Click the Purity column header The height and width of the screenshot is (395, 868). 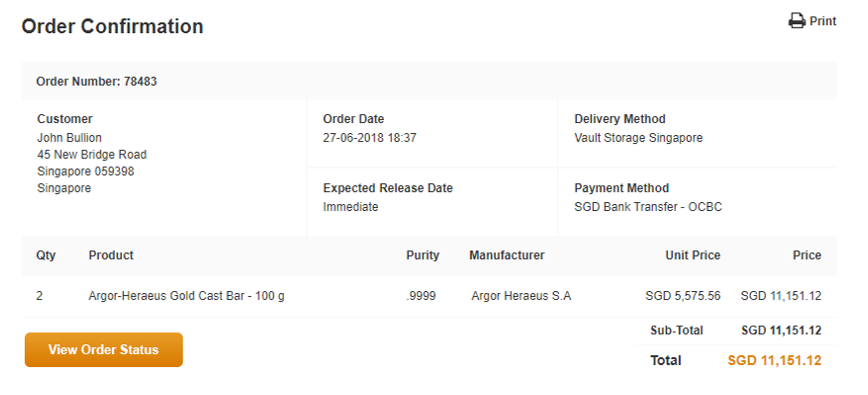pyautogui.click(x=422, y=255)
